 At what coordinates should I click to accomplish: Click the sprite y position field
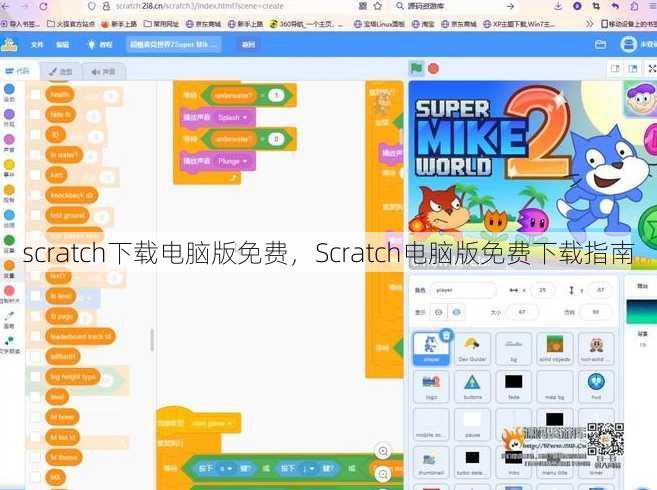pos(600,290)
